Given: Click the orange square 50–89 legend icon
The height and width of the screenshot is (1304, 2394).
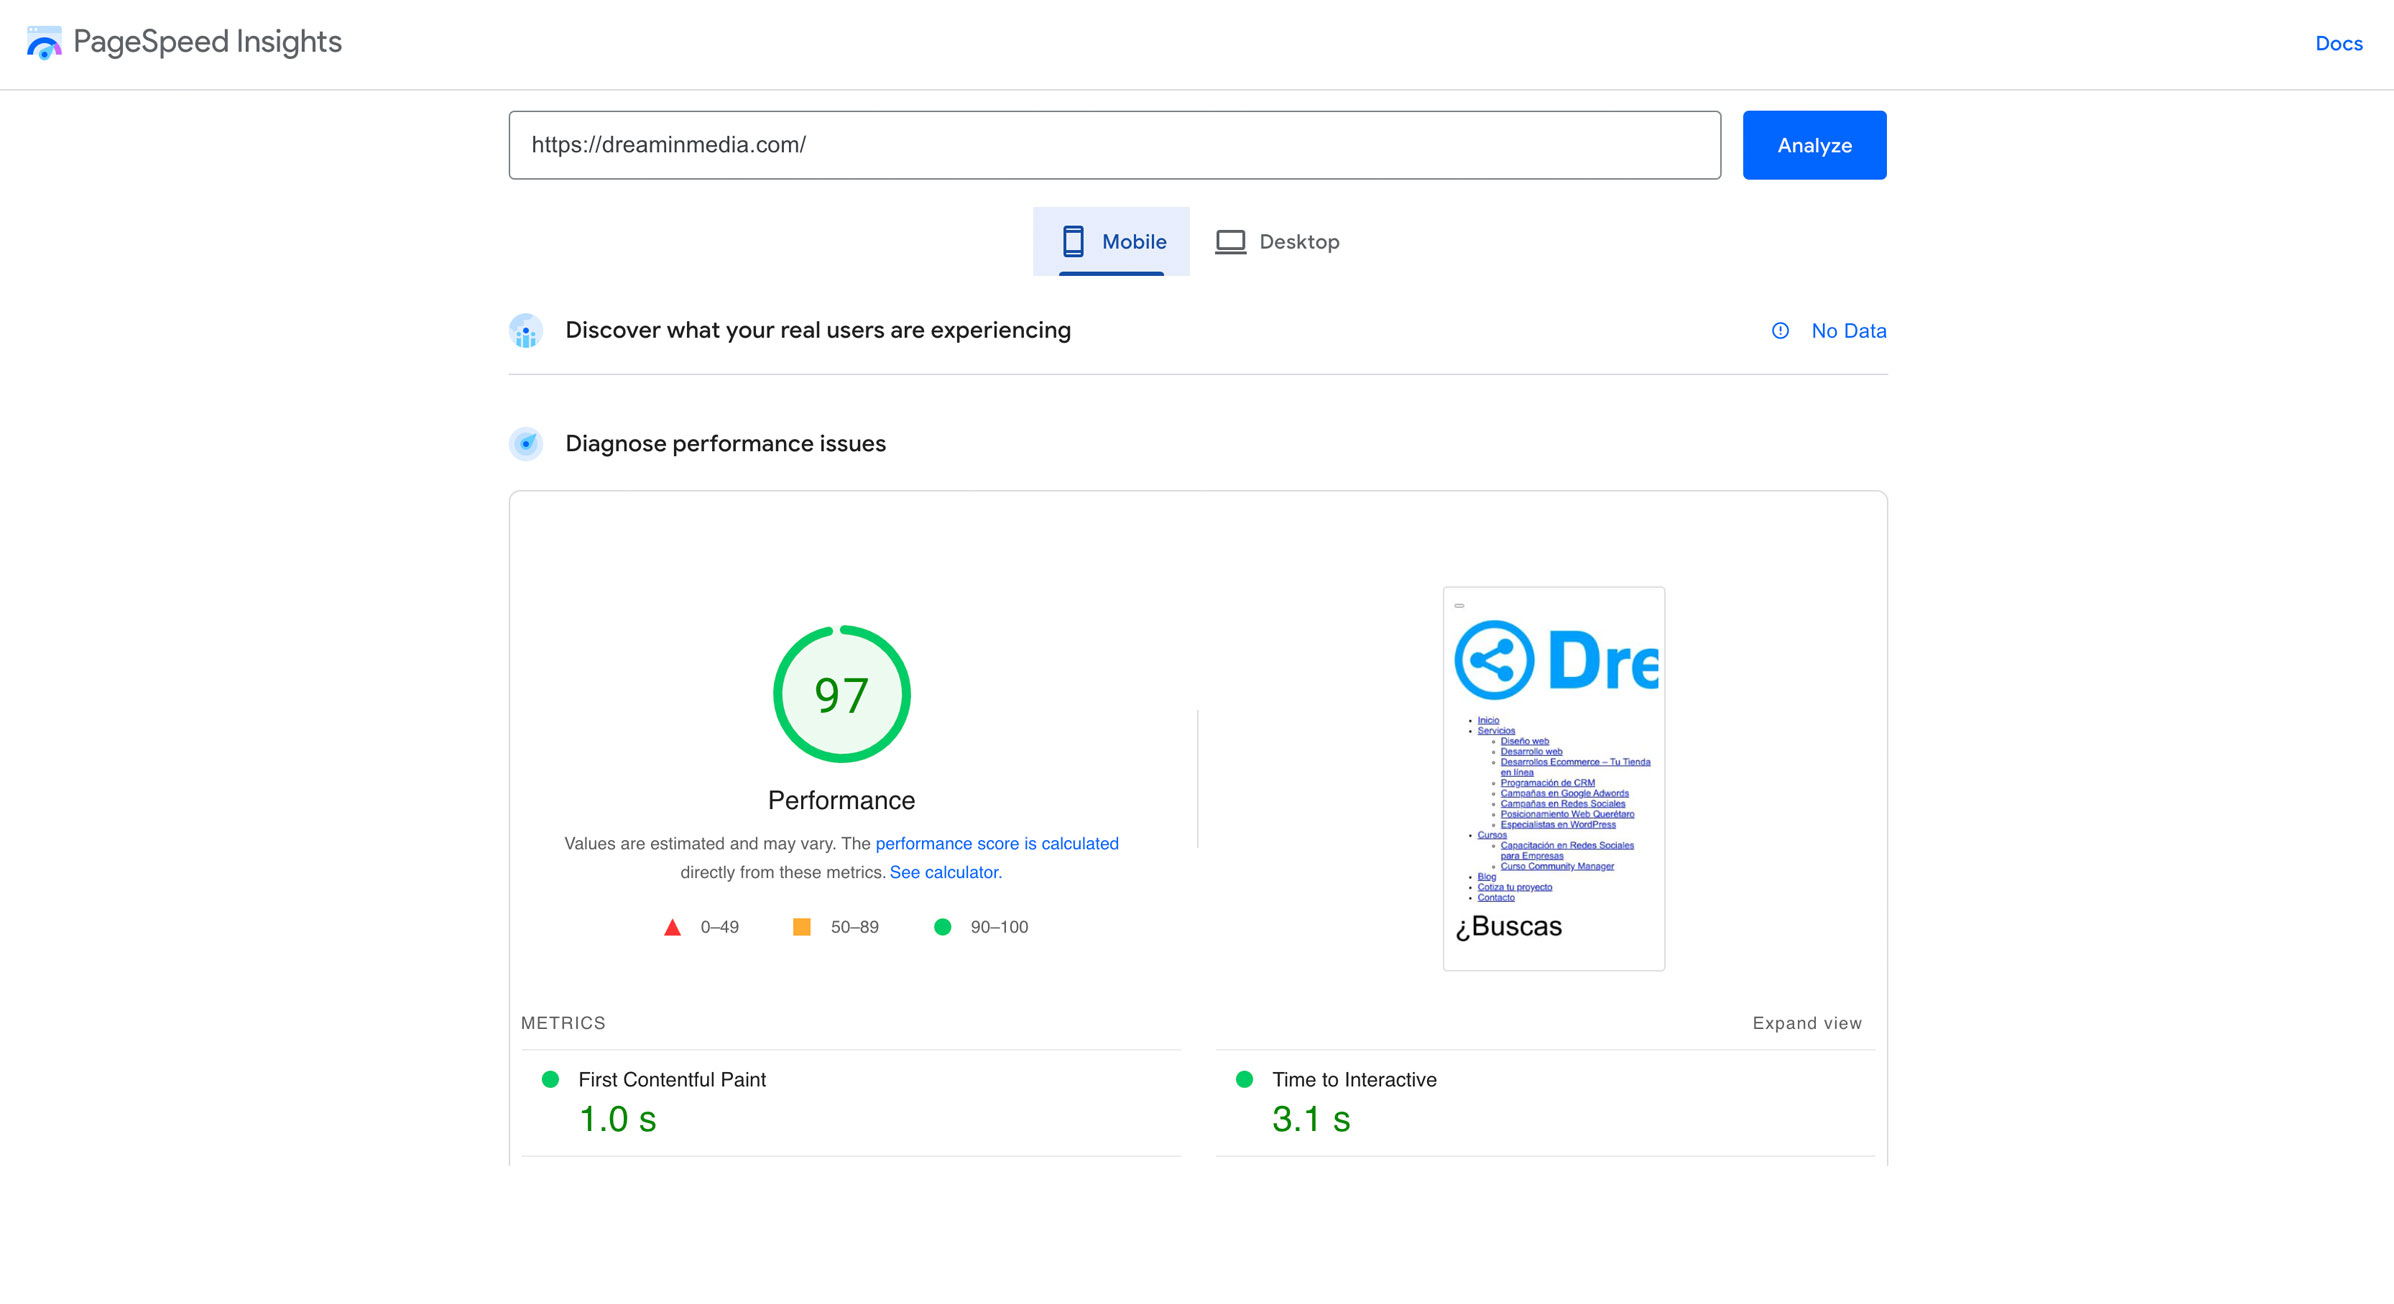Looking at the screenshot, I should [801, 927].
